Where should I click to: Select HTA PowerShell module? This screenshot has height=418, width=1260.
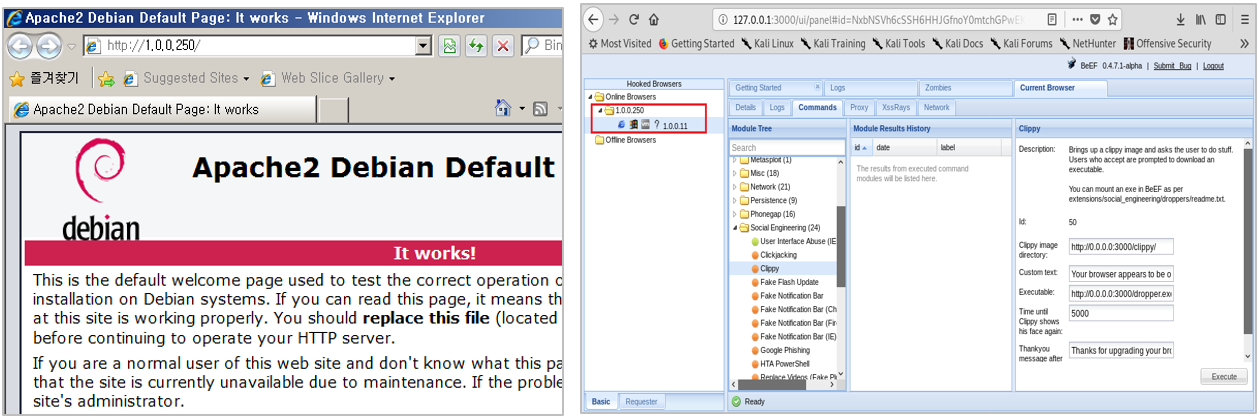786,364
